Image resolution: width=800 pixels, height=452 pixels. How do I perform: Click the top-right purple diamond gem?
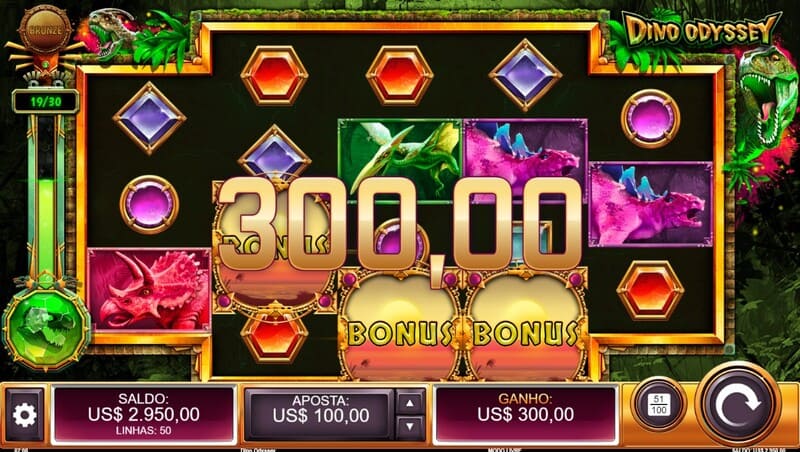(525, 75)
